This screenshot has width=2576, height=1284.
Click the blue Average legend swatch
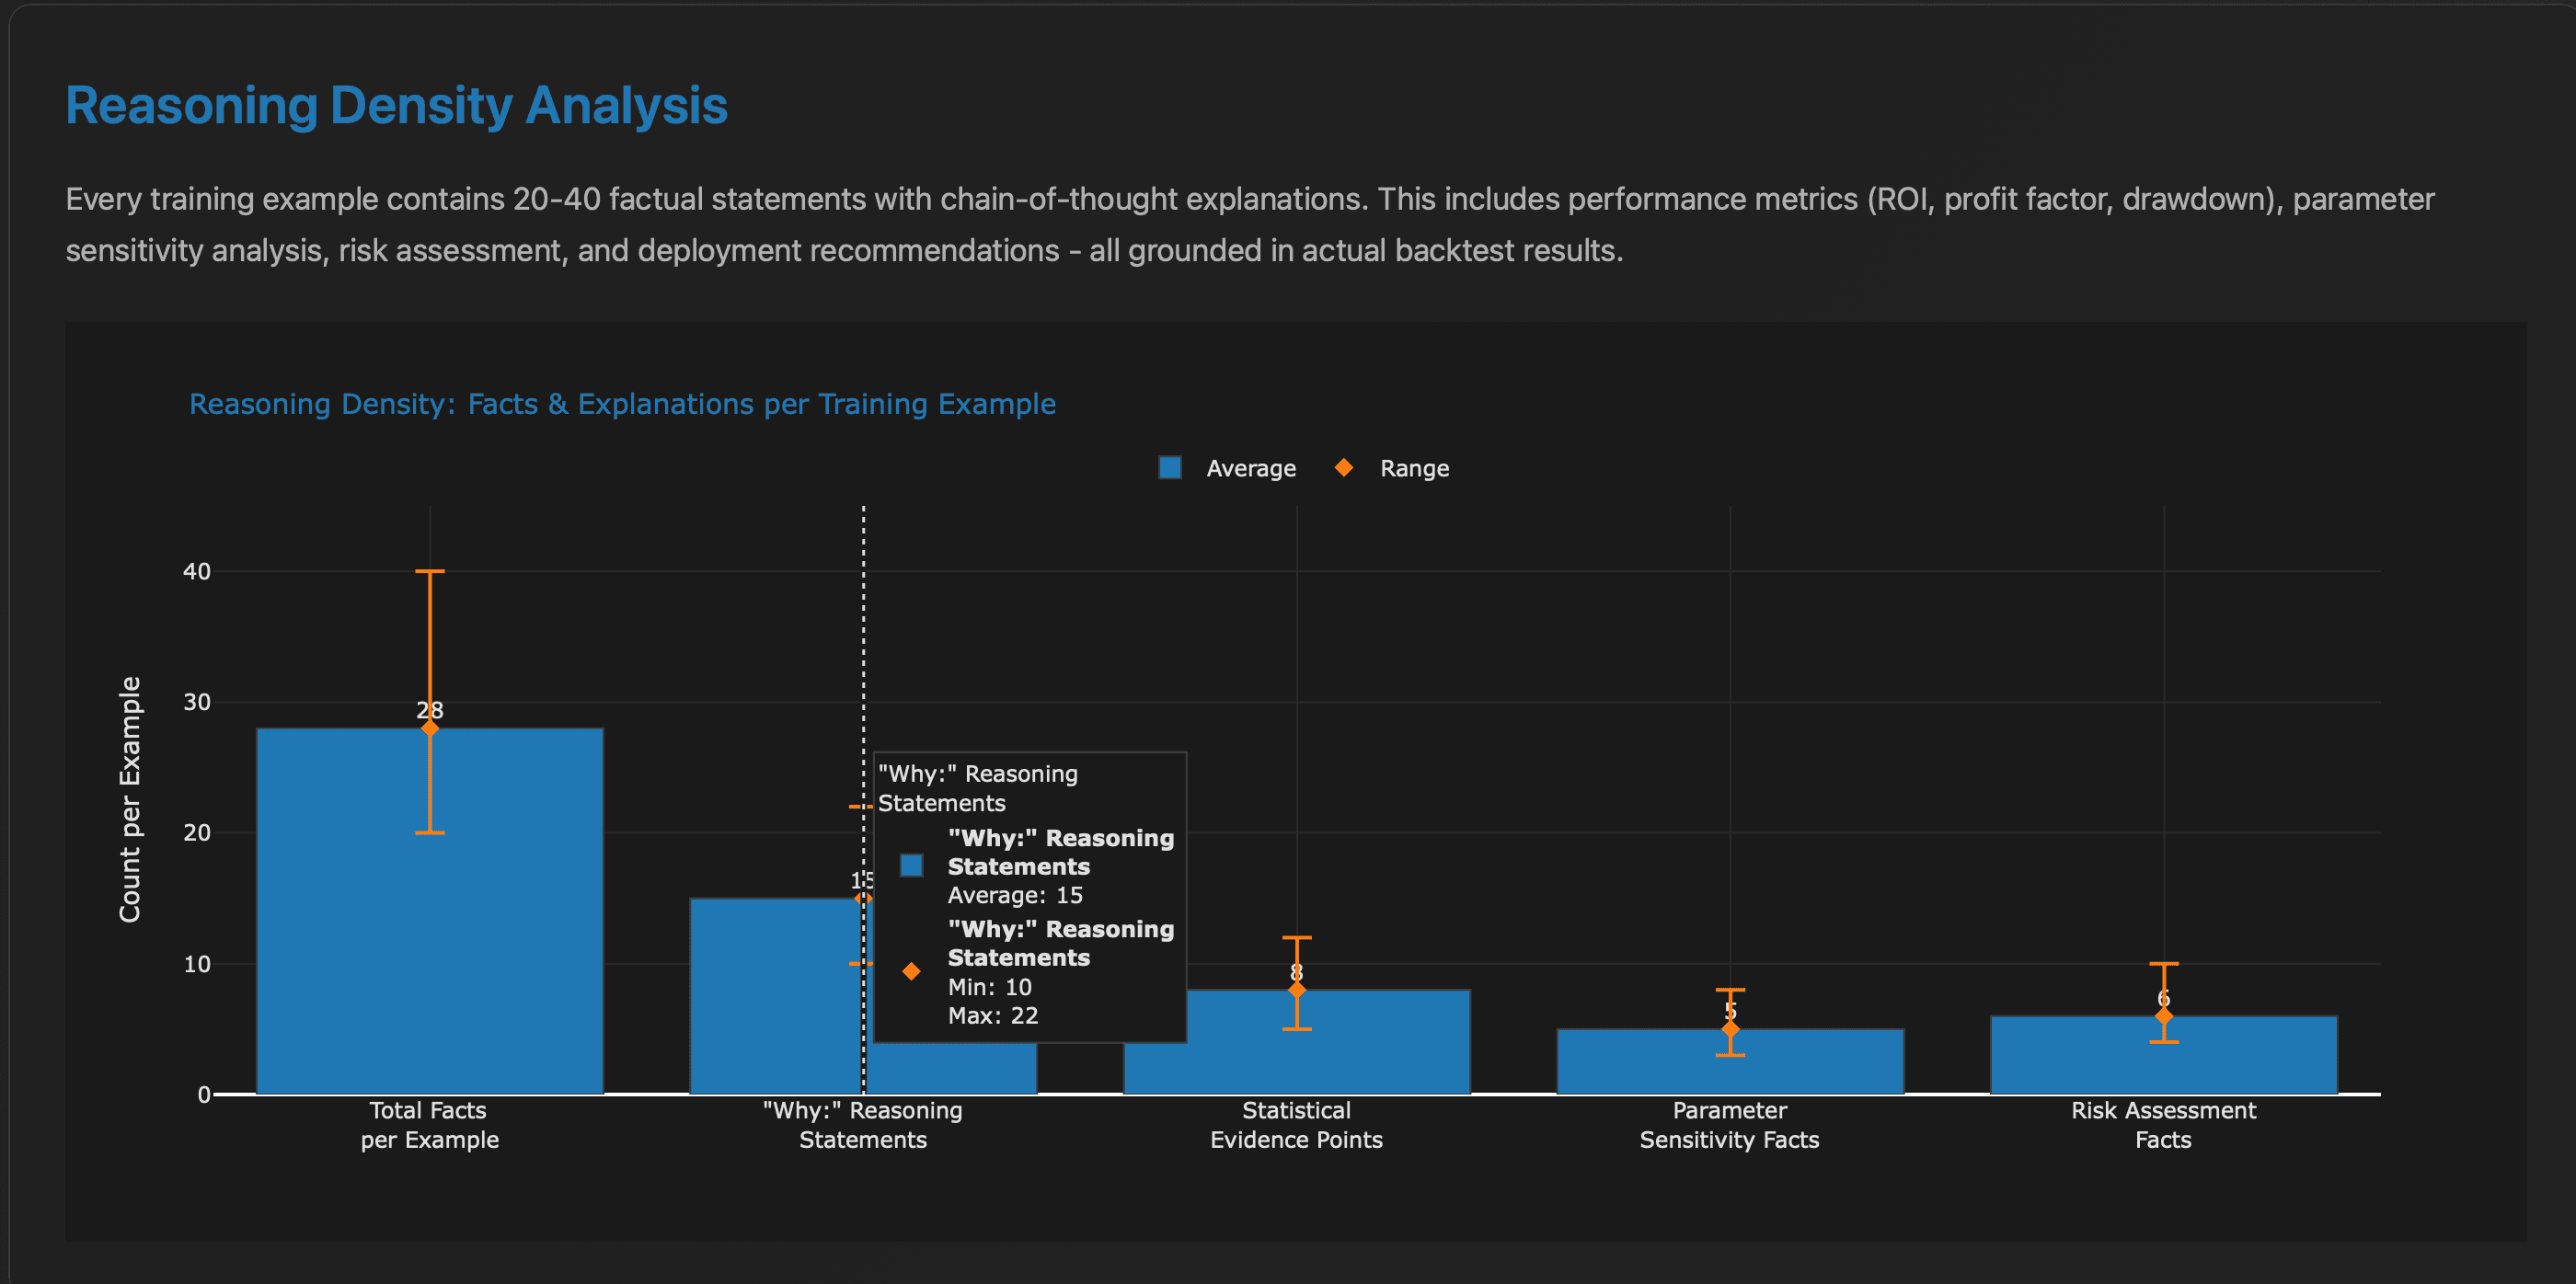[x=1168, y=467]
